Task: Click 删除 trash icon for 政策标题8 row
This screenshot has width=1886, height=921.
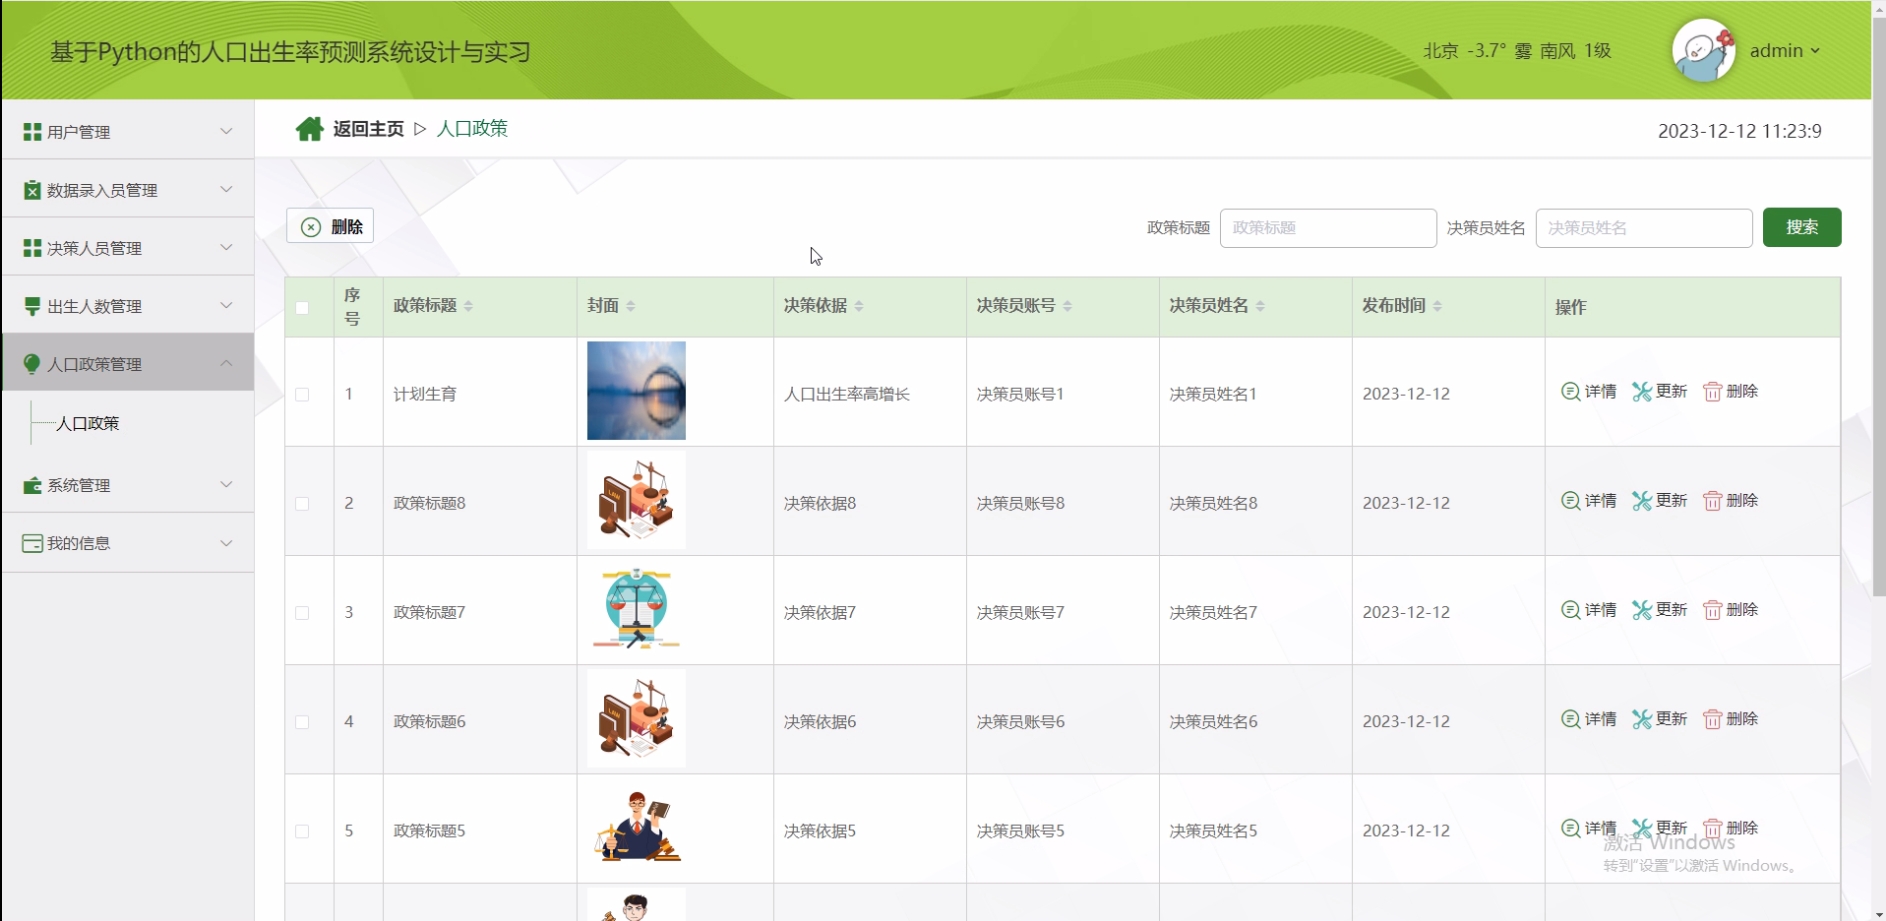Action: (1712, 500)
